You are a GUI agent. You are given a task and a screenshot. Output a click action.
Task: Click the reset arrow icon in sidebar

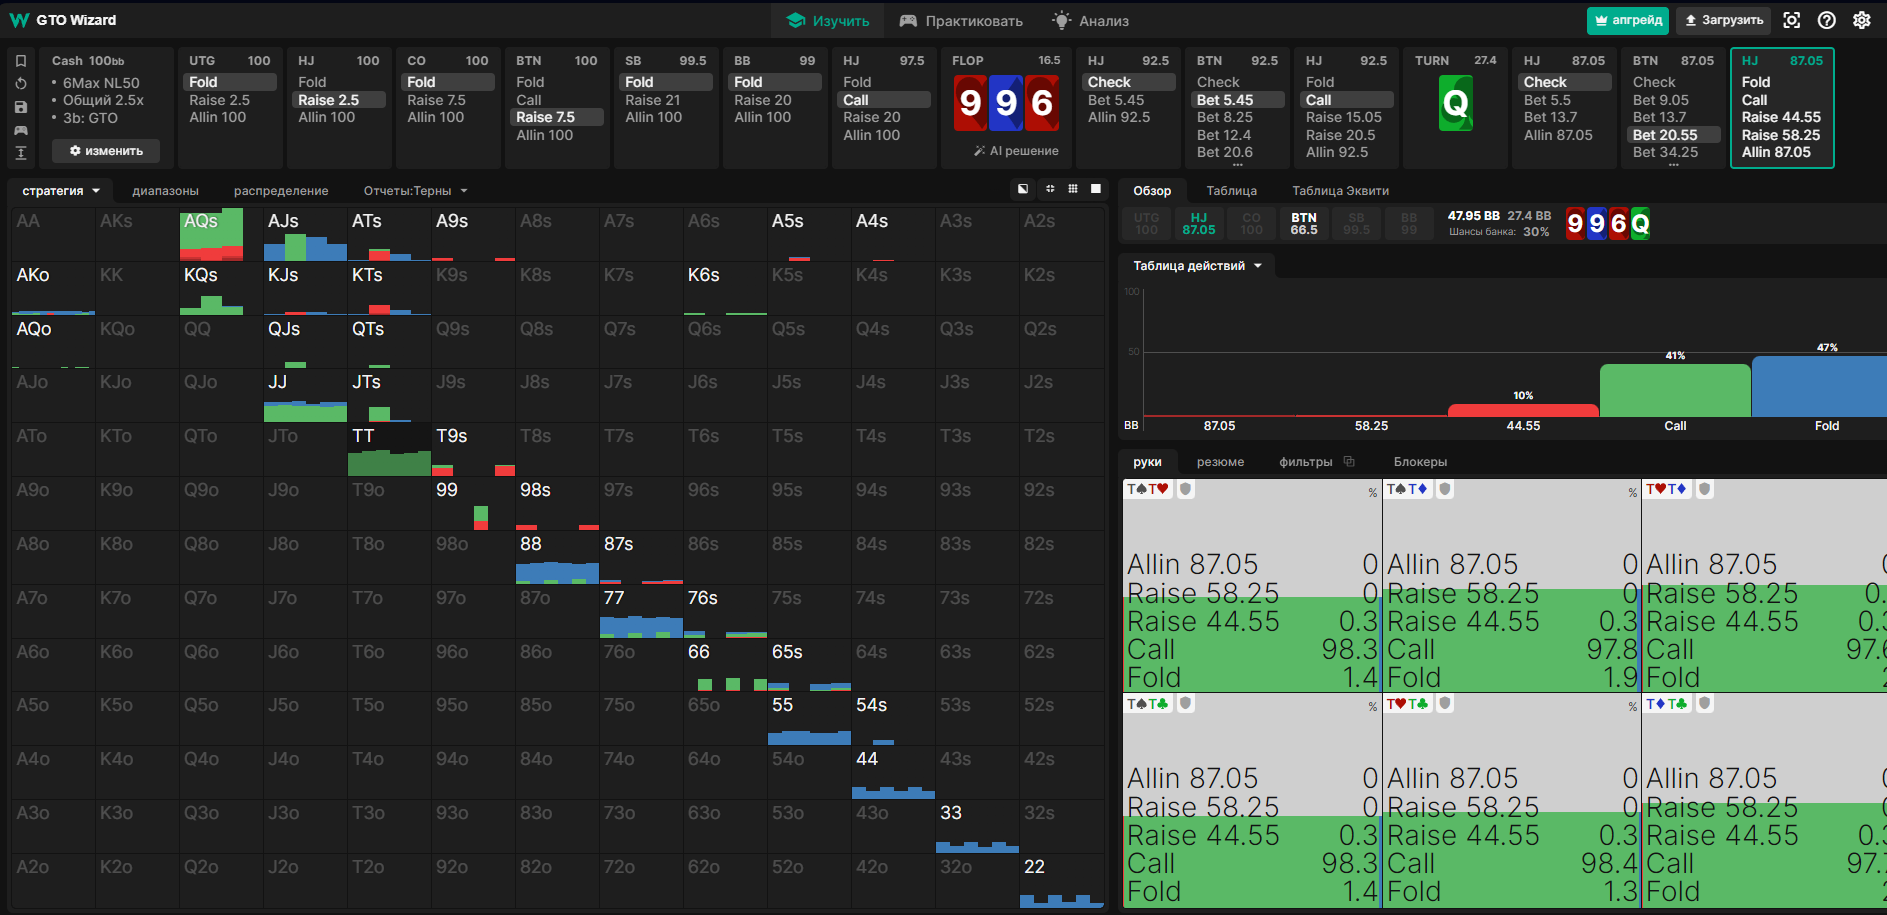21,84
